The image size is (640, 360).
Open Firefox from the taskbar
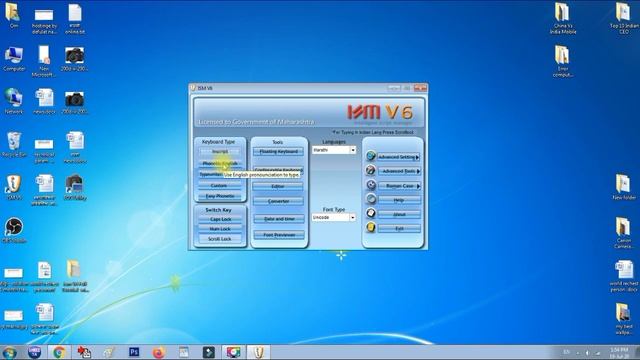click(159, 352)
